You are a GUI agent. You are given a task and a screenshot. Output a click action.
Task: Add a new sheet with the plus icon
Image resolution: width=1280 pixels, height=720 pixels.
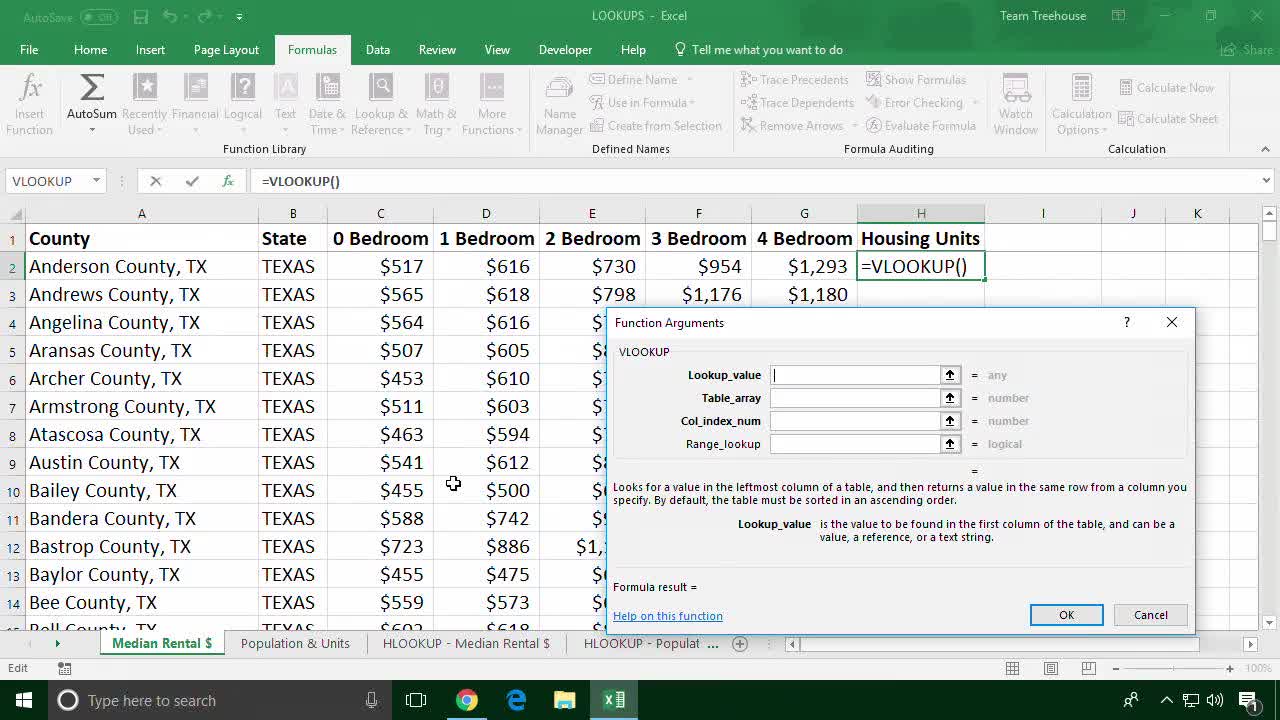coord(740,644)
